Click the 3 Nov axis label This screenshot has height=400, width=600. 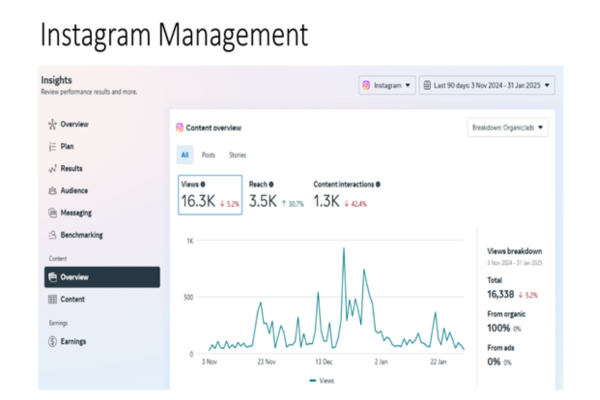209,362
